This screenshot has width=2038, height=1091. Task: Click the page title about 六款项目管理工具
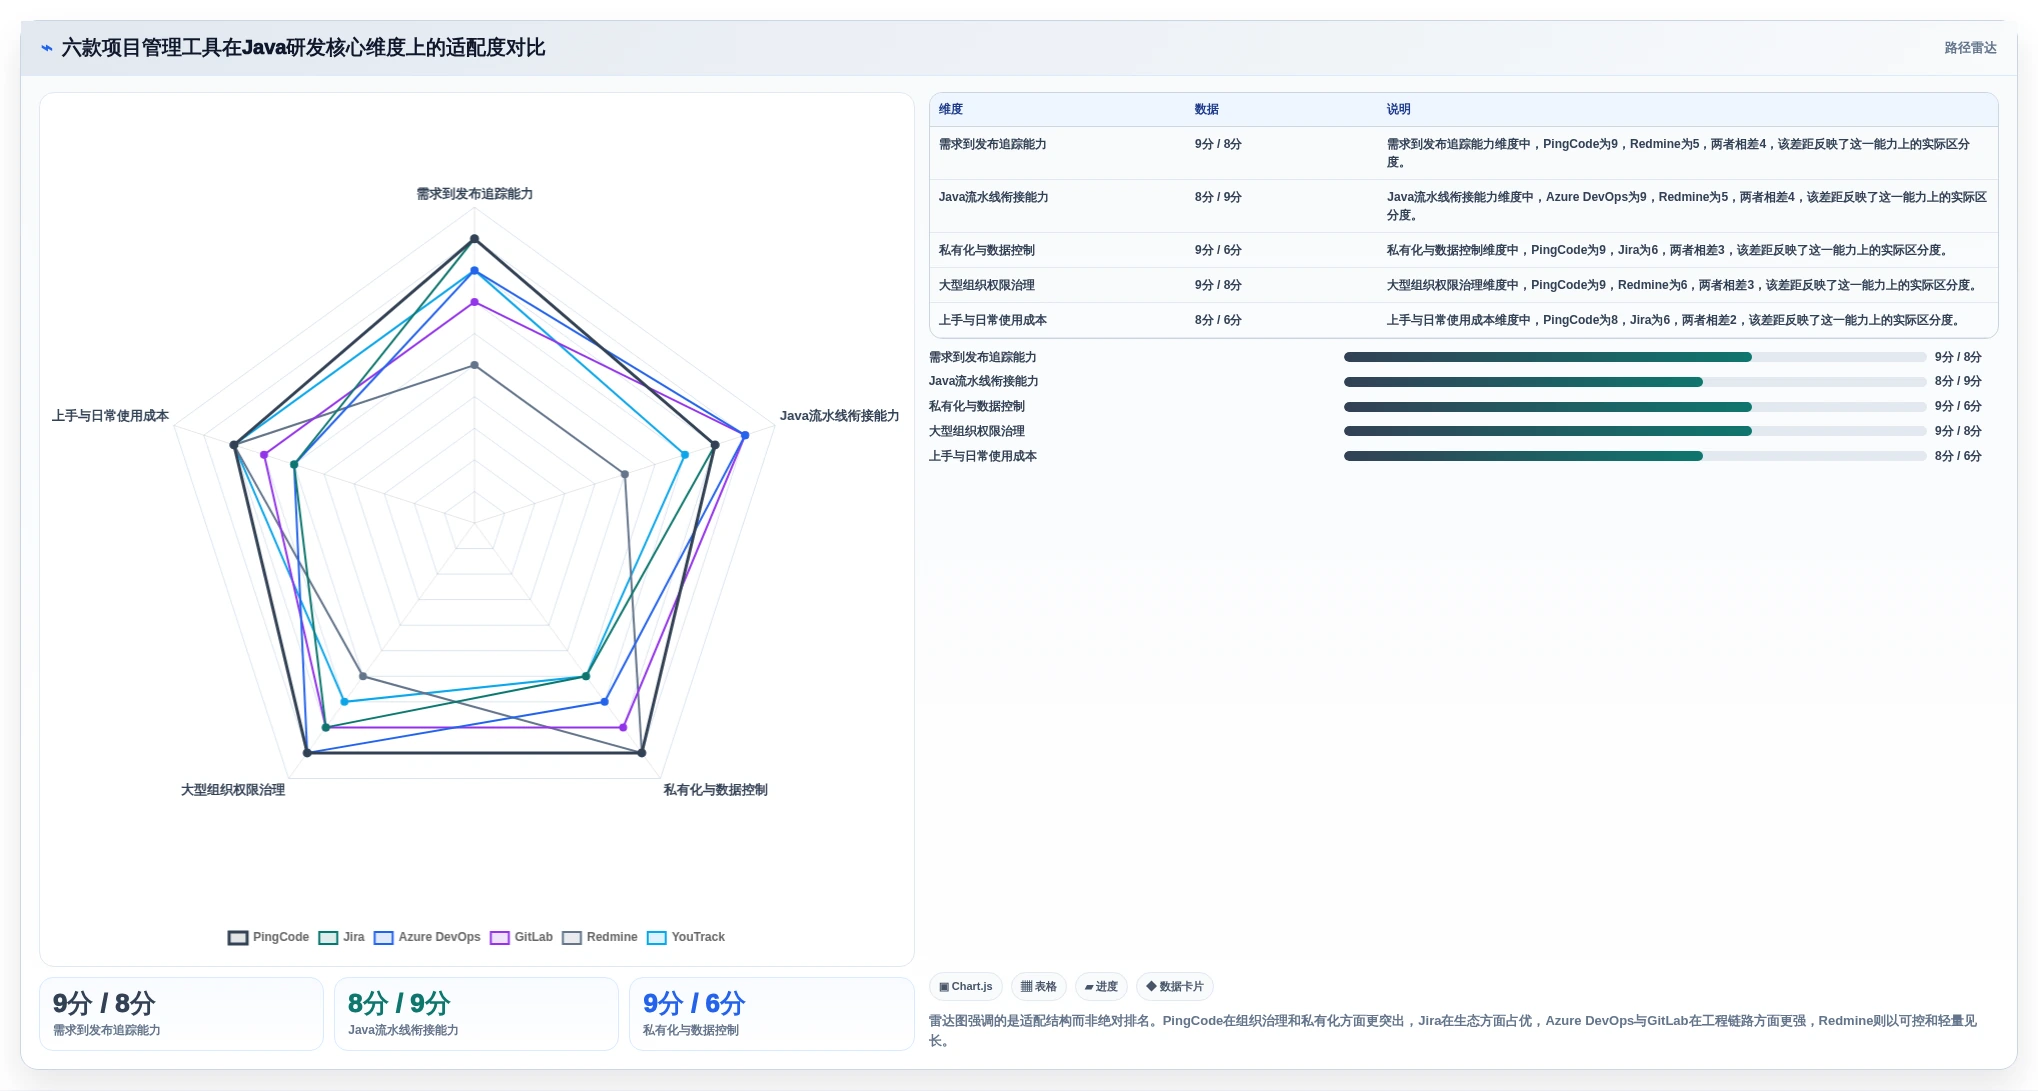click(303, 48)
